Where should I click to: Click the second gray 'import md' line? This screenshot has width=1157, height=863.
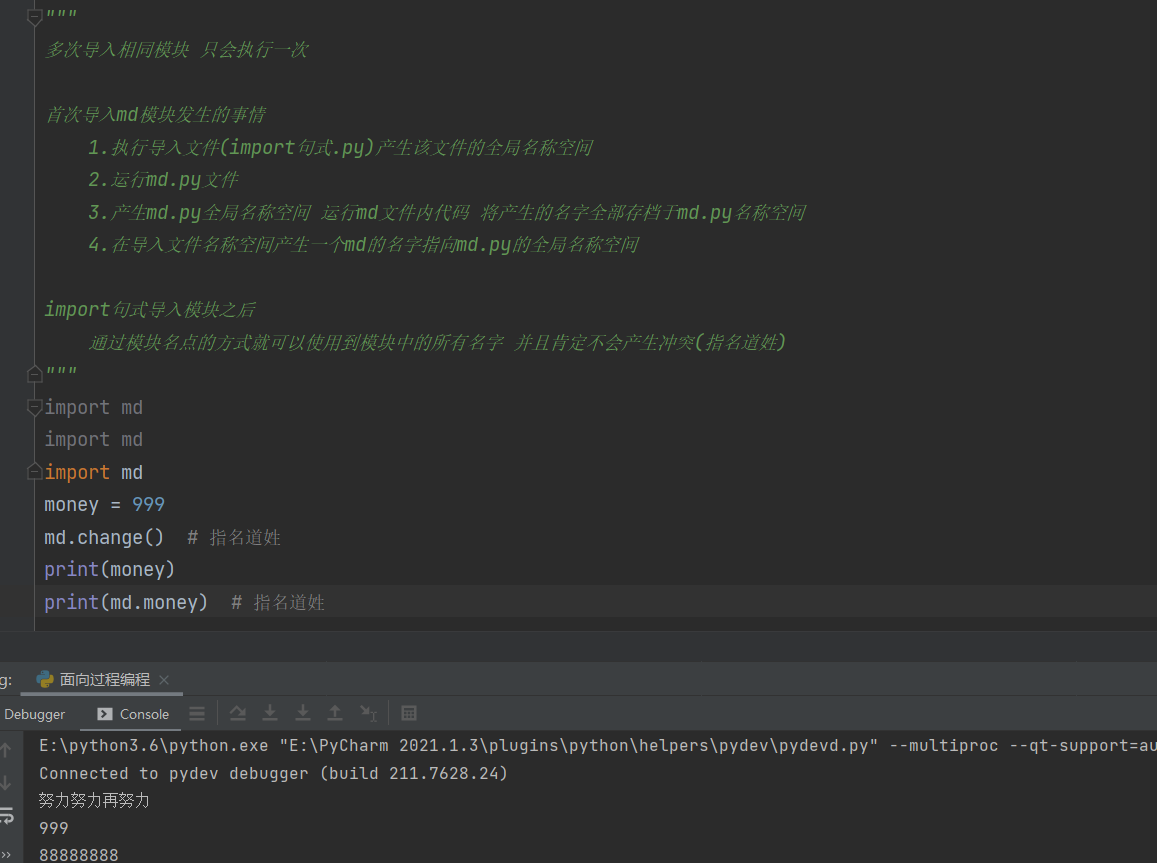click(x=94, y=440)
